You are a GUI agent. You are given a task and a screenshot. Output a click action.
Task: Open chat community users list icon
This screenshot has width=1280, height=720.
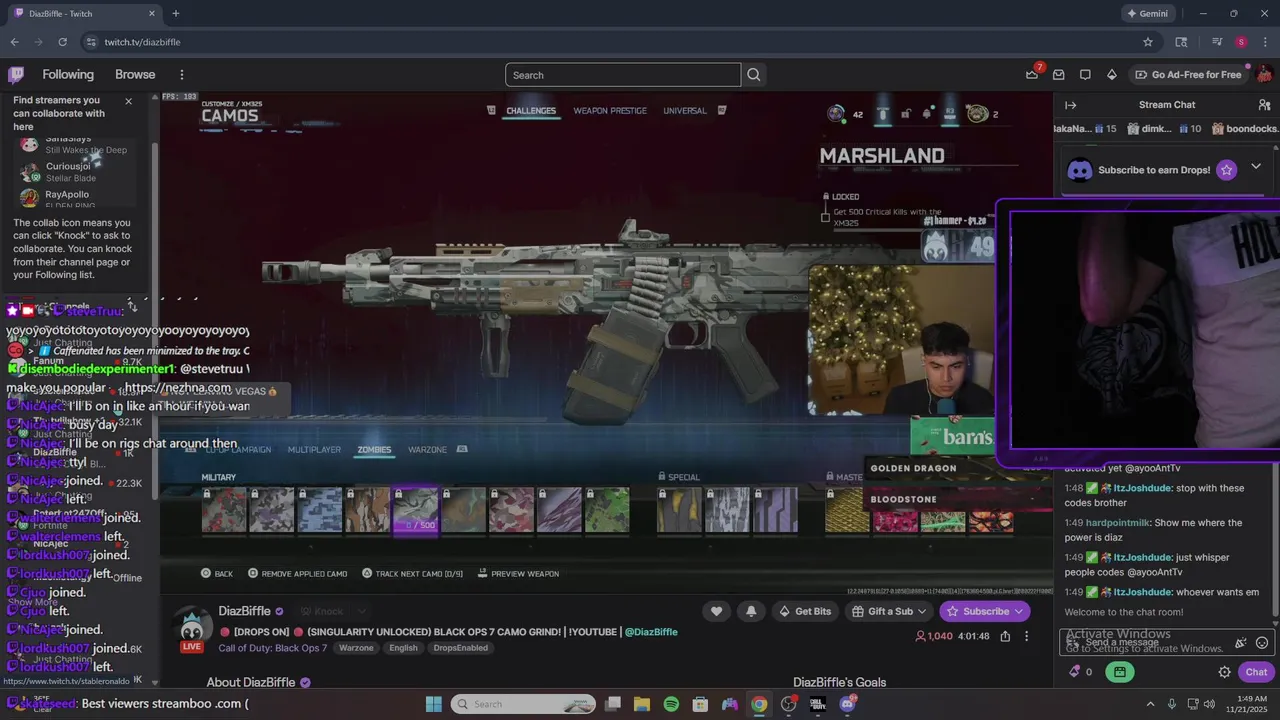1264,105
